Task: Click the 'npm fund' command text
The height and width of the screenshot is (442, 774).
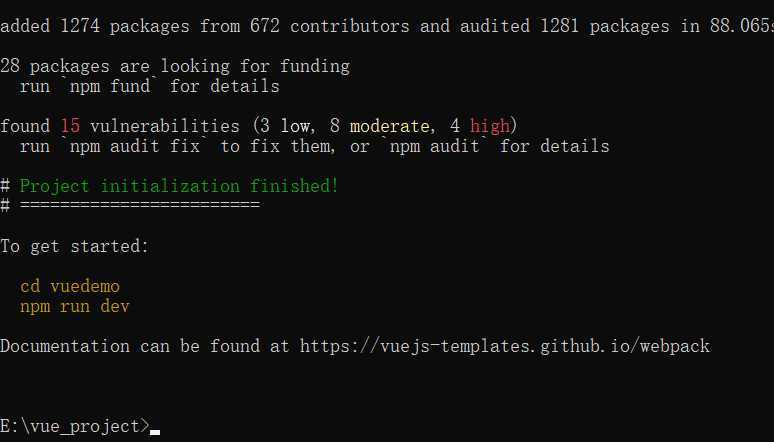Action: point(110,86)
